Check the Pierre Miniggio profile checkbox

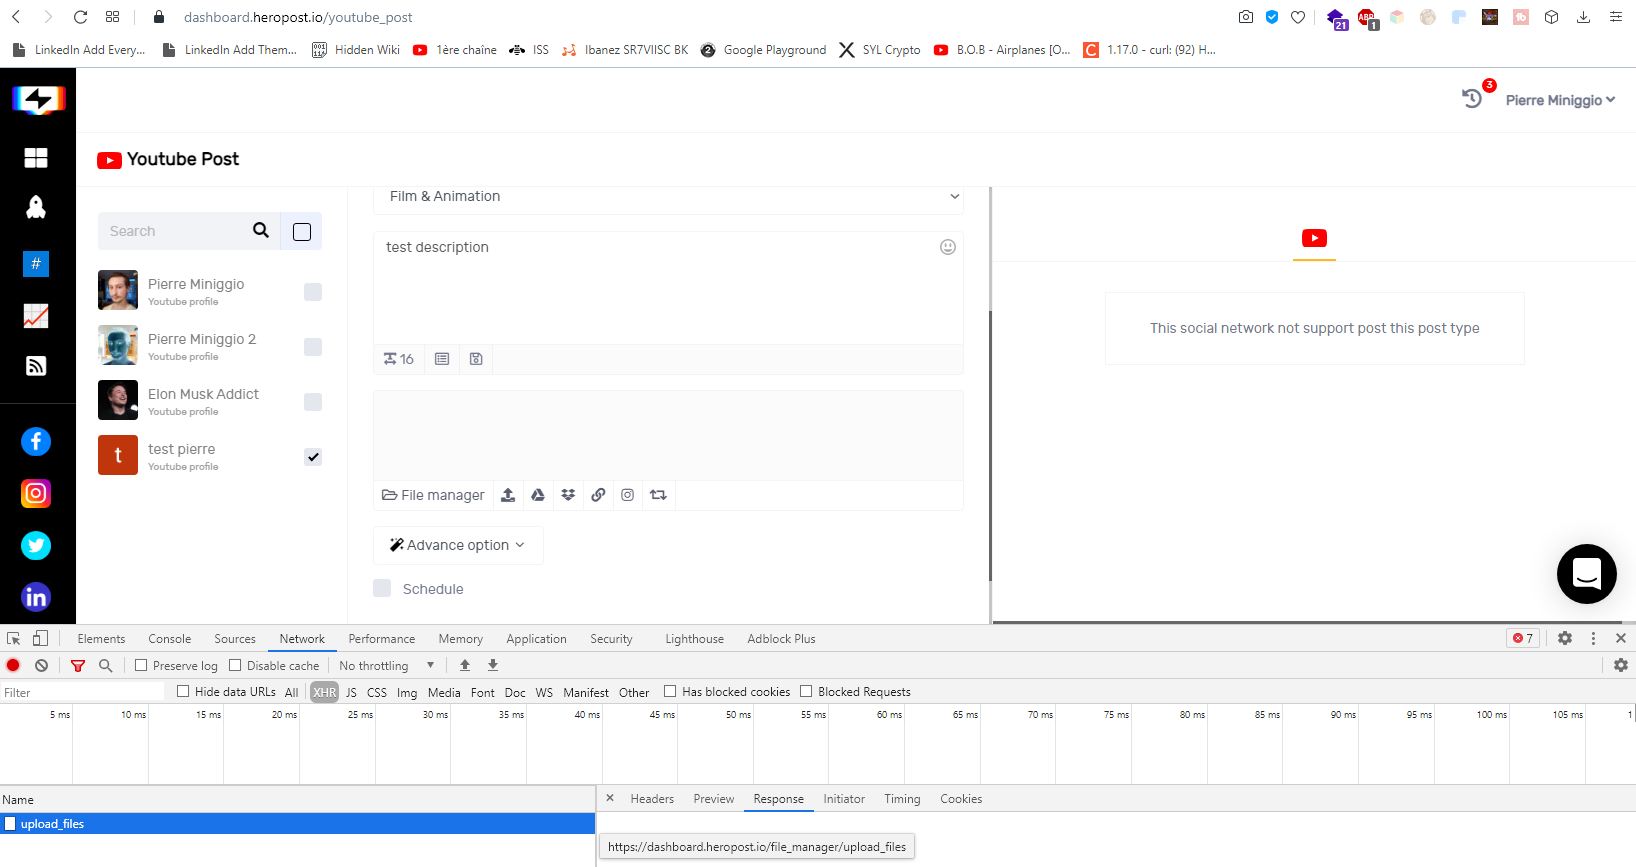[313, 292]
